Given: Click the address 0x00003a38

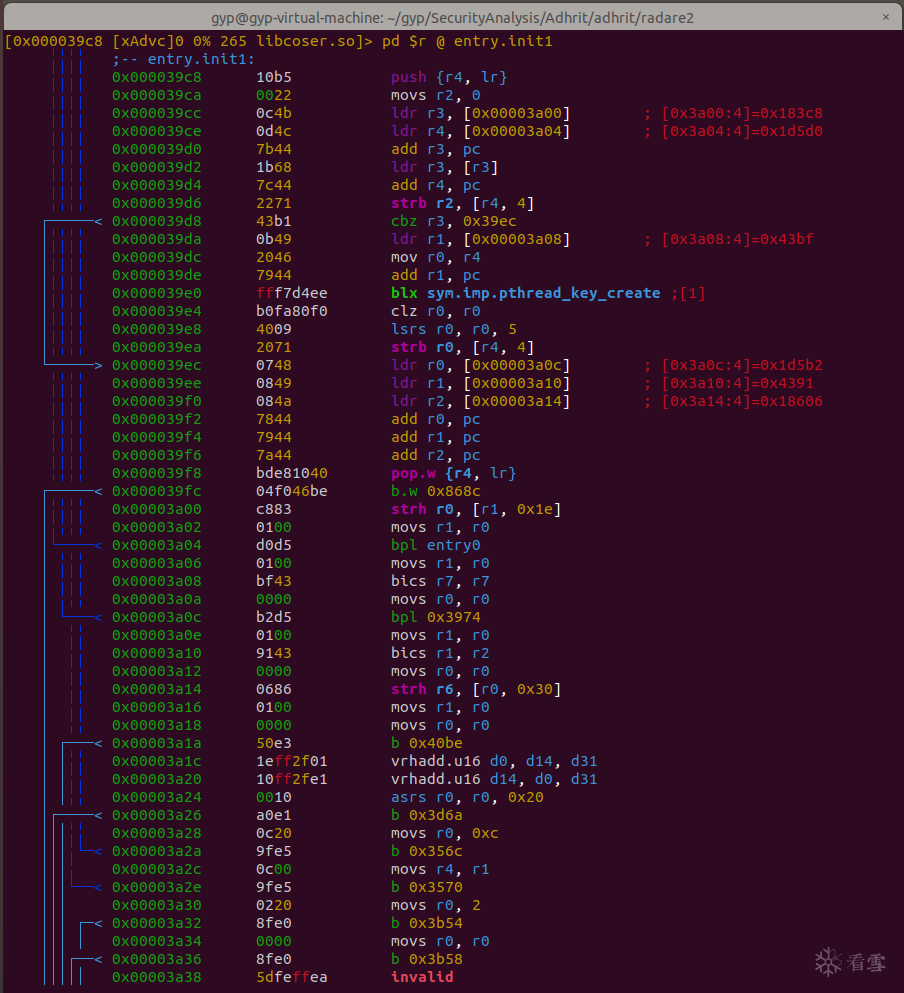Looking at the screenshot, I should (156, 977).
